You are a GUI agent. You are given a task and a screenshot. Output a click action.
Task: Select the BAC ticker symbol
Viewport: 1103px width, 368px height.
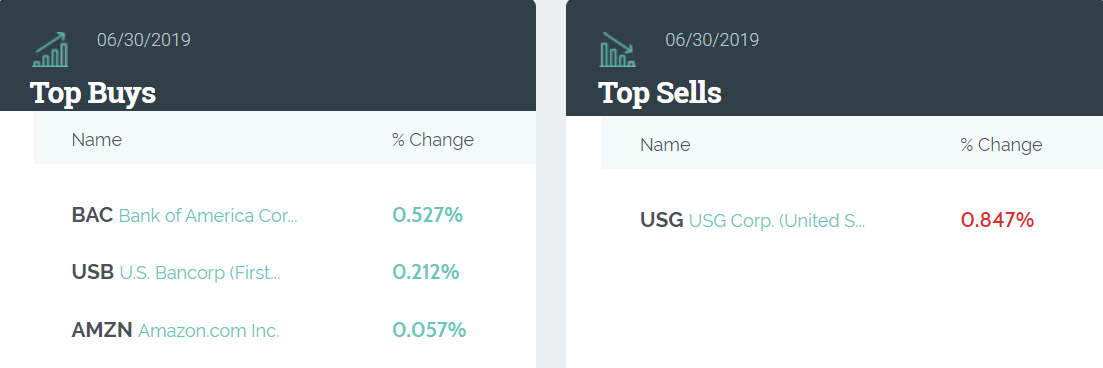click(92, 215)
